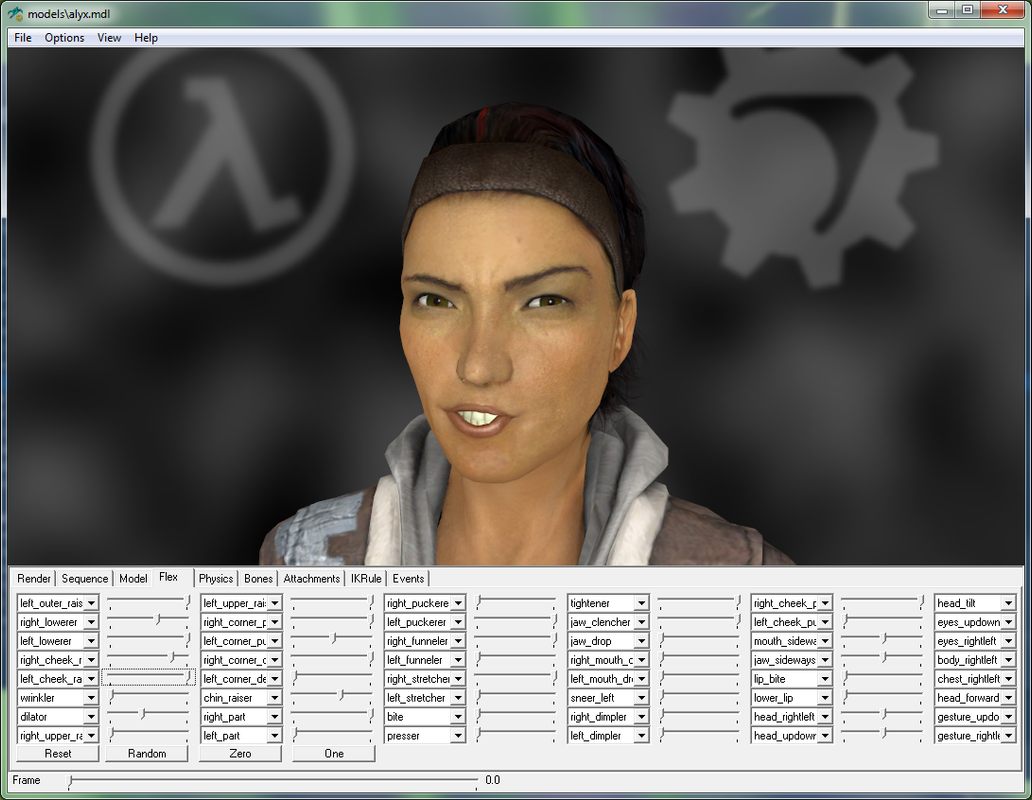Click the head_updown slider

(883, 734)
